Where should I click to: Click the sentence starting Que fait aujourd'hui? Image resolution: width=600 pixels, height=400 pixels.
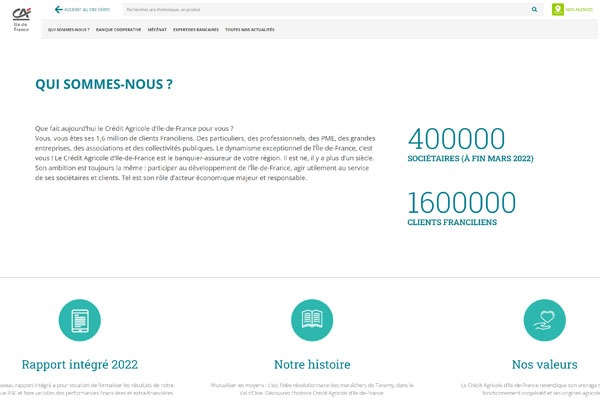(134, 129)
